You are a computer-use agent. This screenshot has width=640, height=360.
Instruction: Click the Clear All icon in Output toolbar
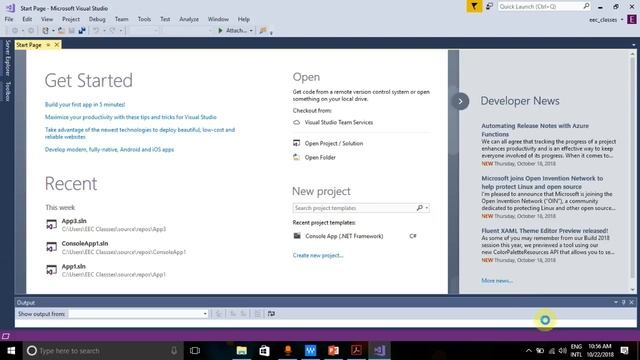pos(258,313)
